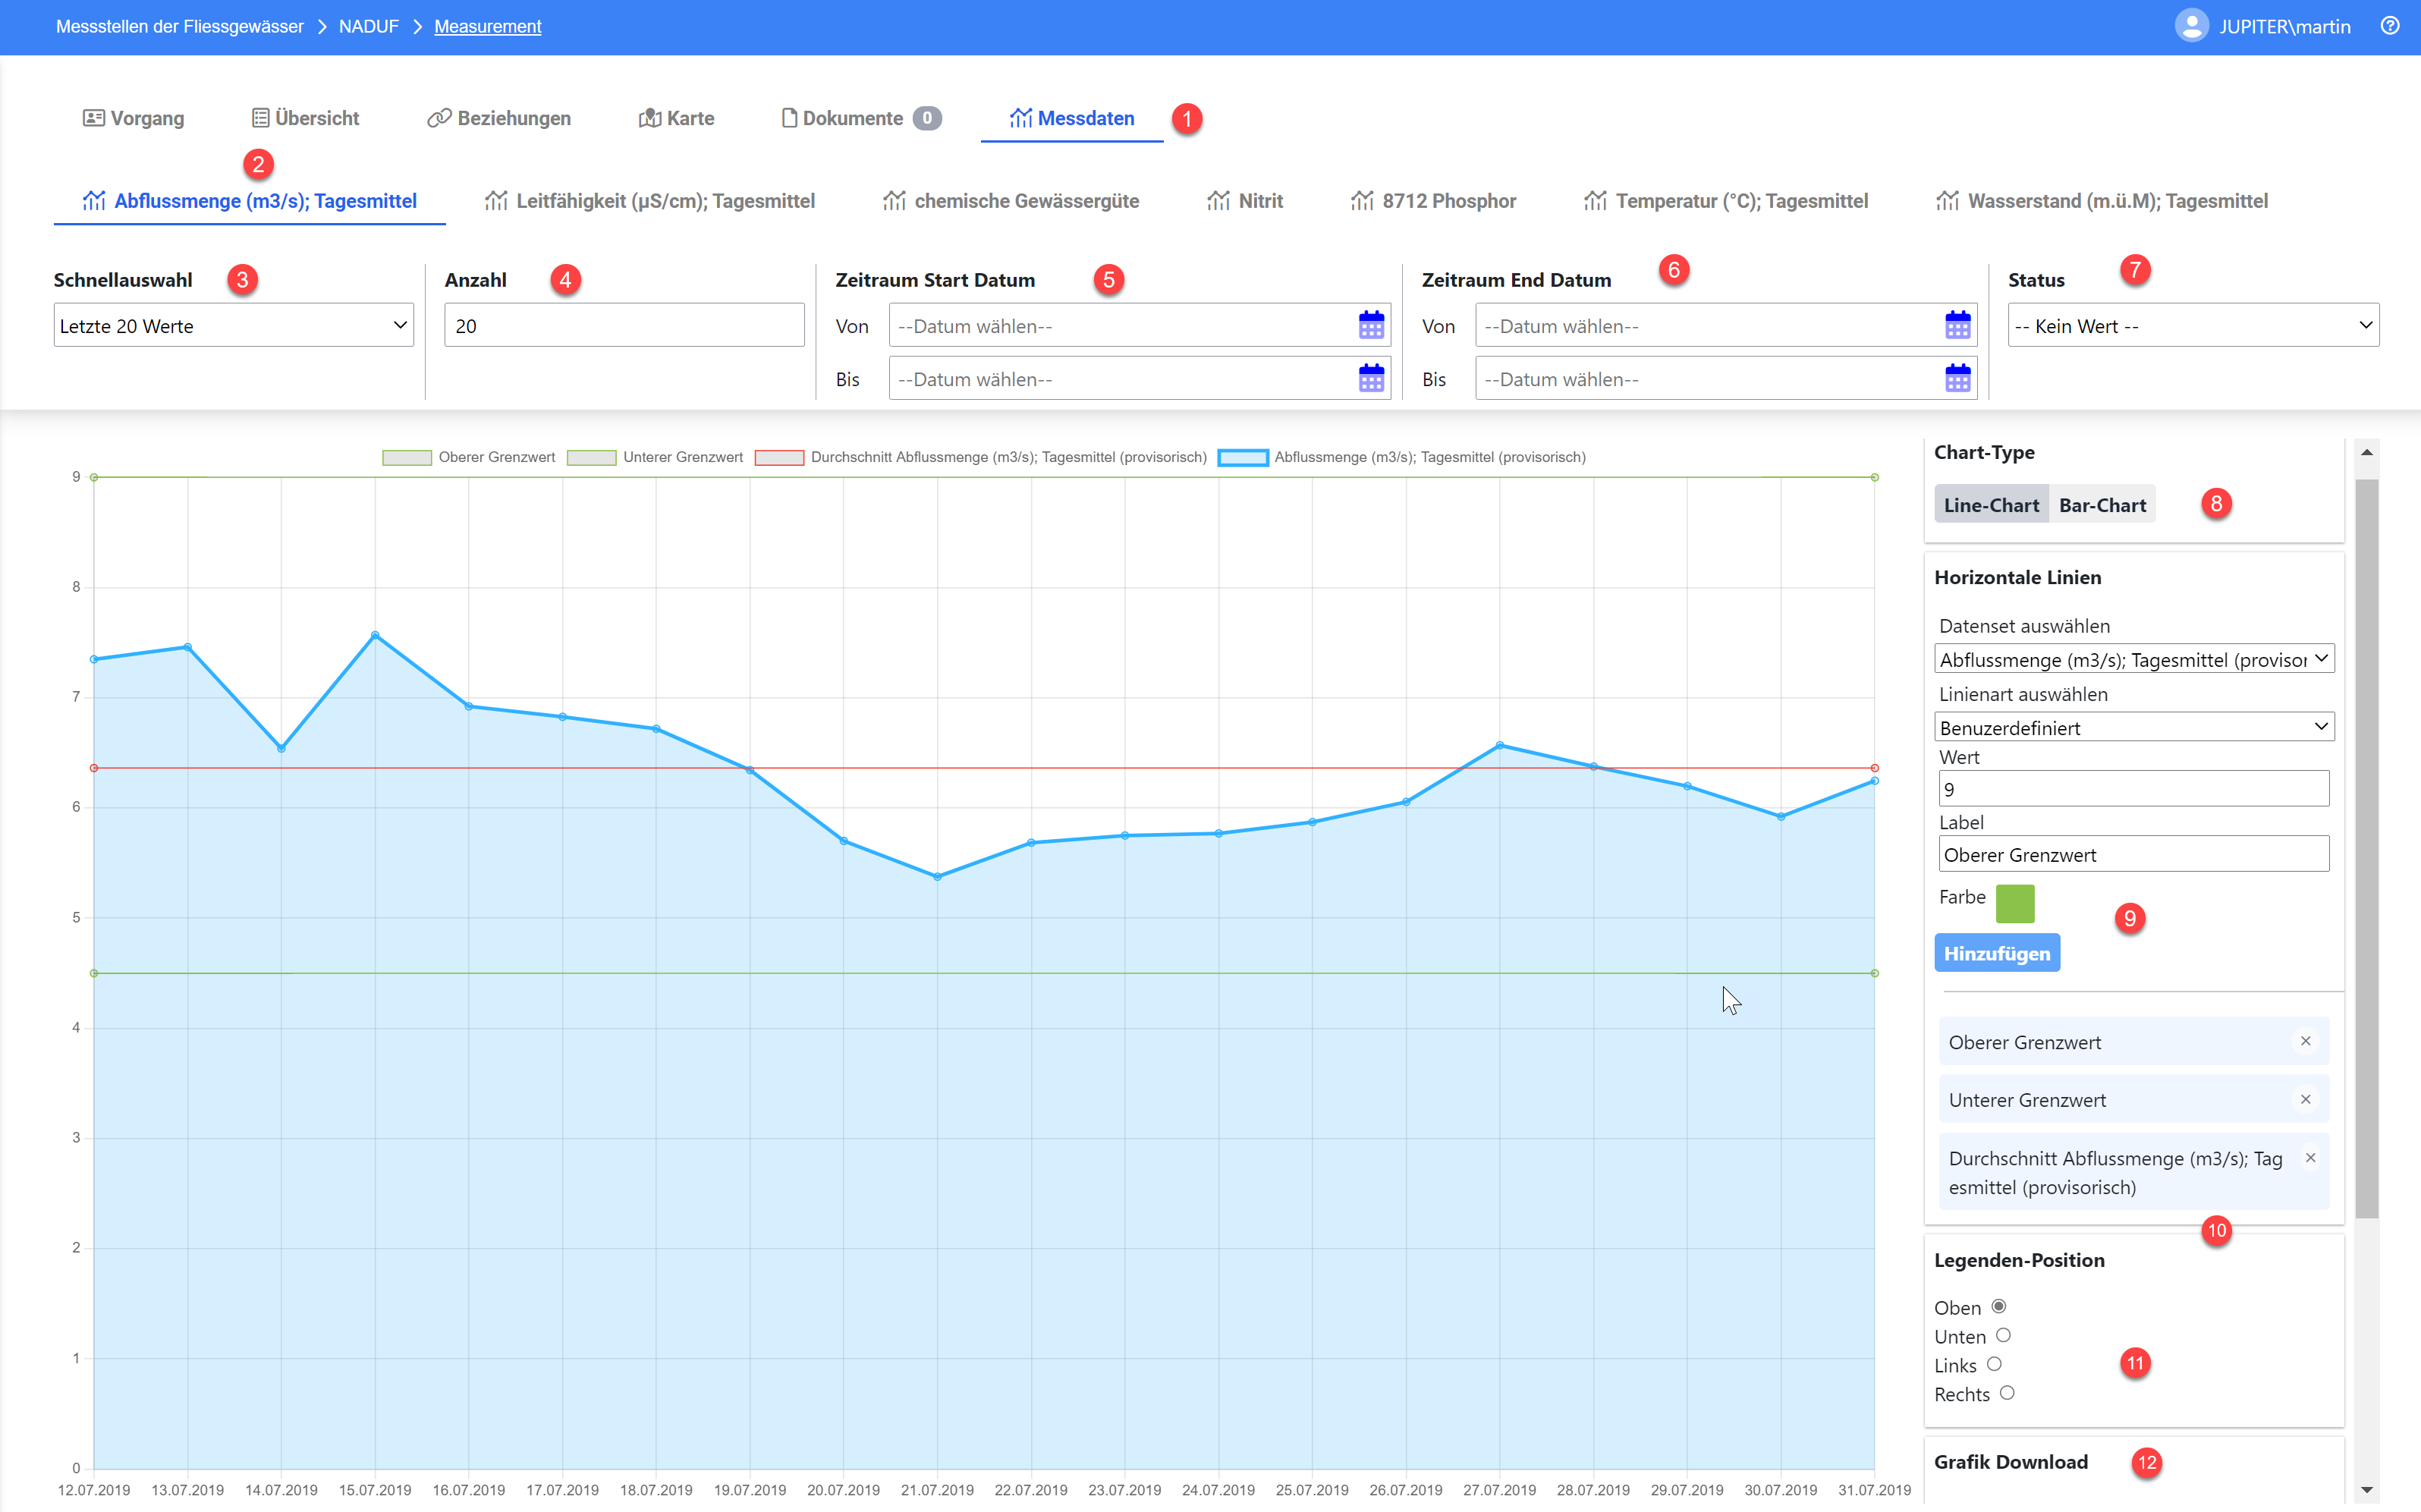Switch to the Karte tab
The width and height of the screenshot is (2421, 1512).
676,118
